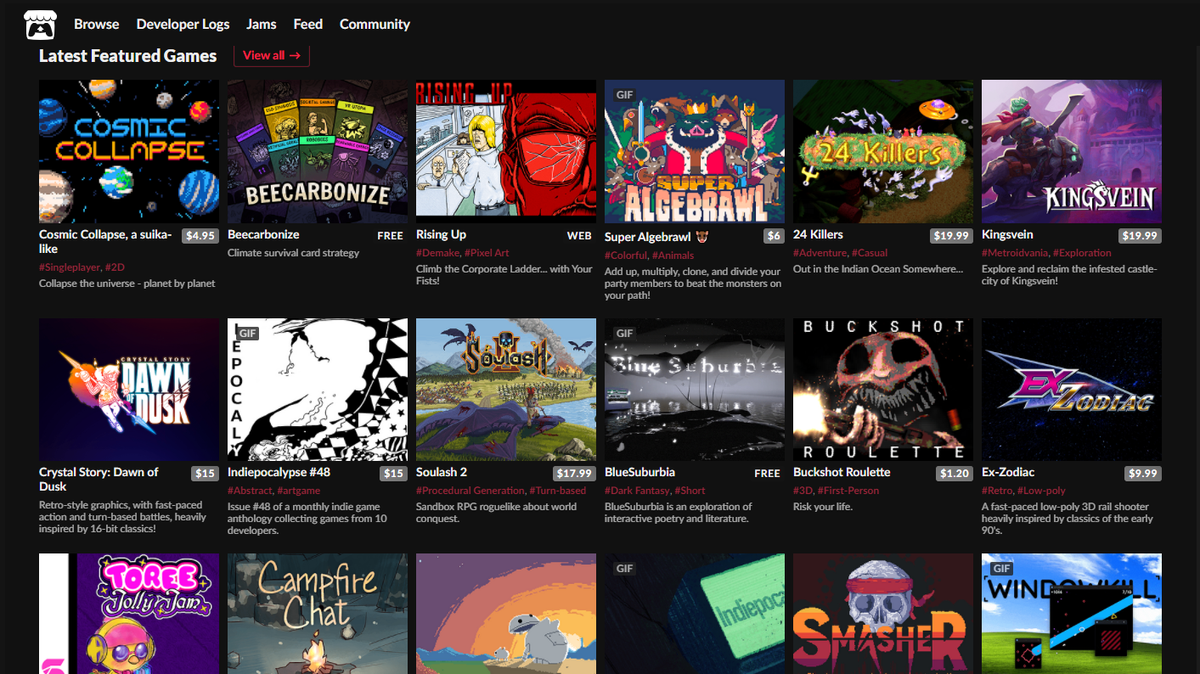Click the View all featured games button
The image size is (1200, 674).
point(271,56)
